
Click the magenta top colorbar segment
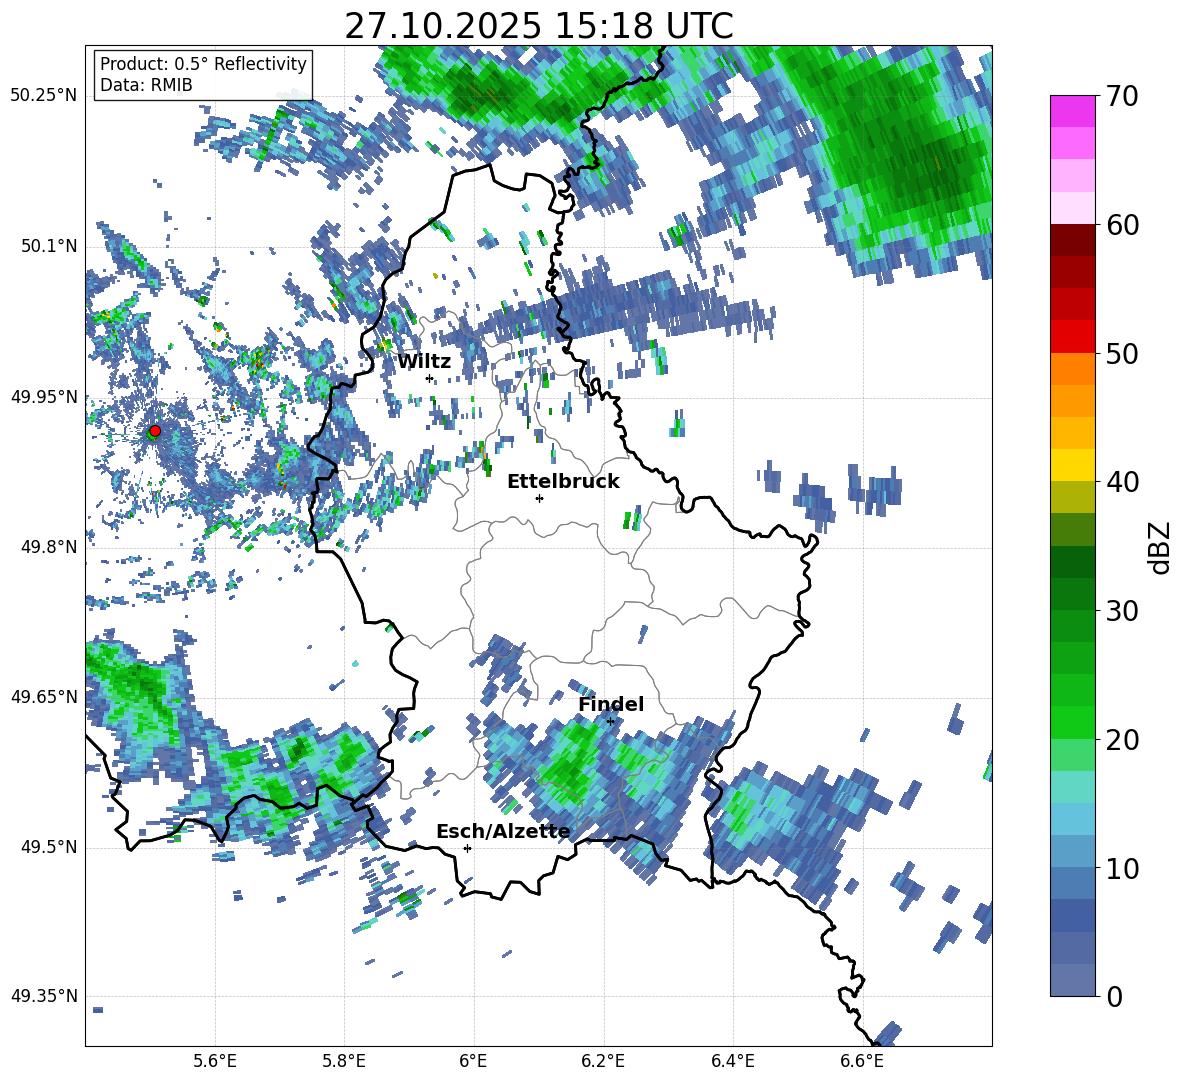coord(1072,112)
